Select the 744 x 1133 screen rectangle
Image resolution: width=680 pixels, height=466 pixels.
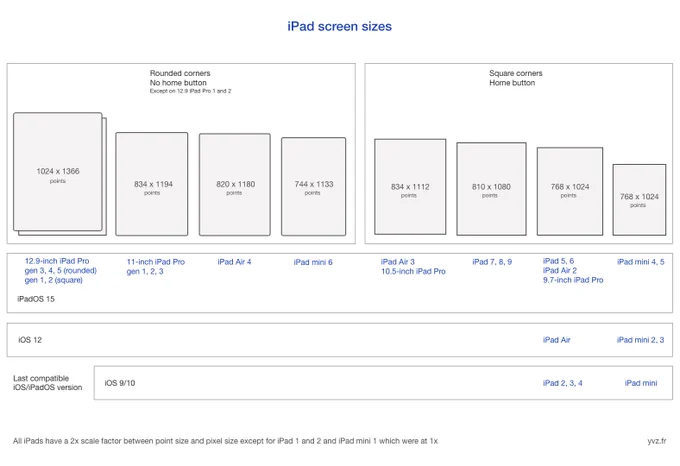click(x=314, y=186)
